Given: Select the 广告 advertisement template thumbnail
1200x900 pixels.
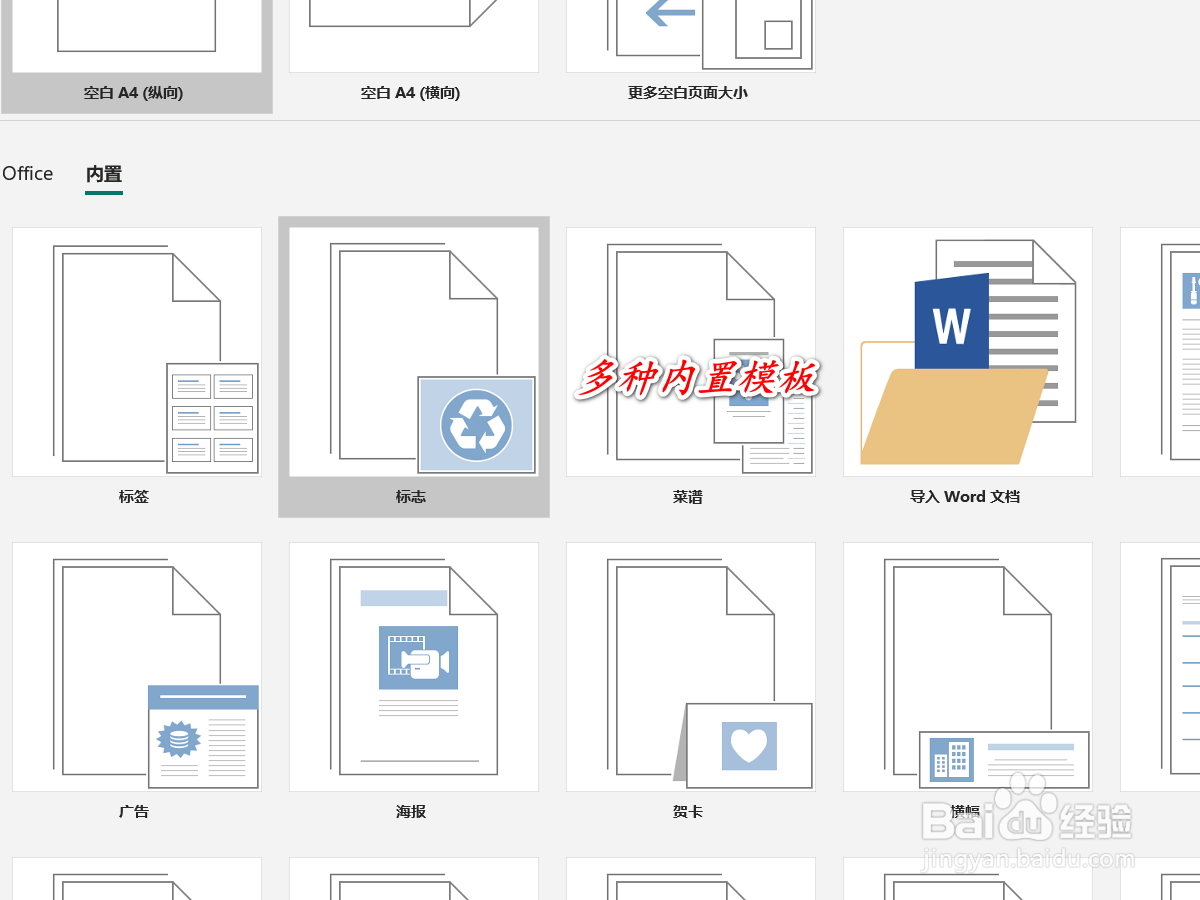Looking at the screenshot, I should 137,667.
